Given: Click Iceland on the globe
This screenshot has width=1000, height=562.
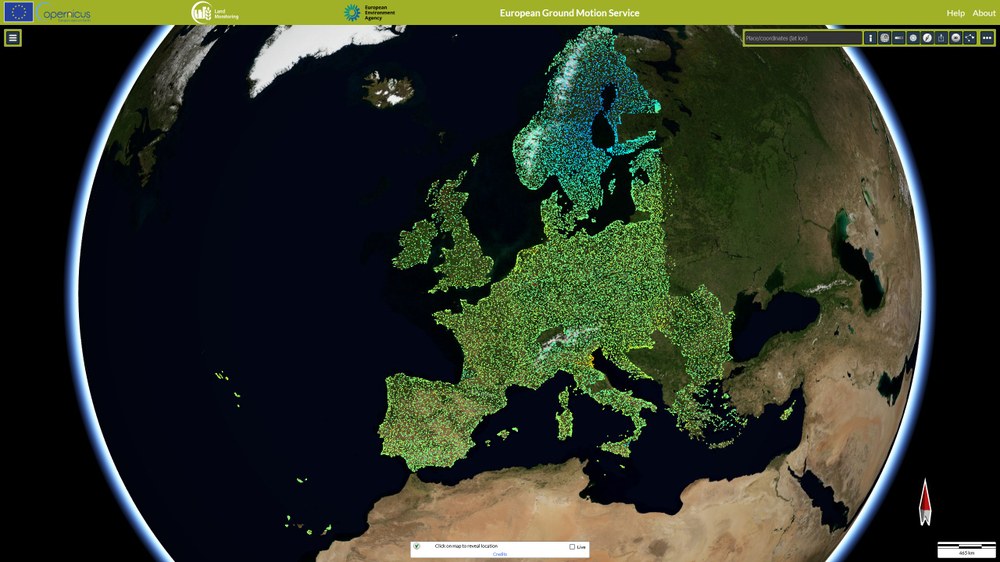Looking at the screenshot, I should (x=388, y=89).
